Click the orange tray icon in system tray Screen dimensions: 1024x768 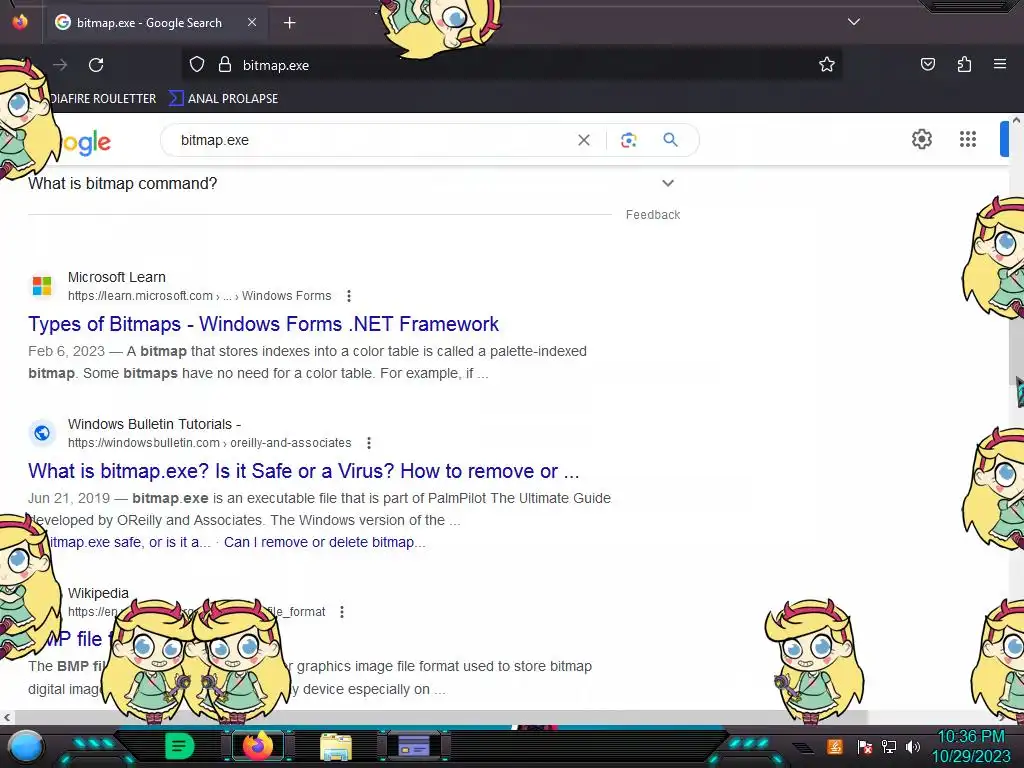[x=835, y=746]
